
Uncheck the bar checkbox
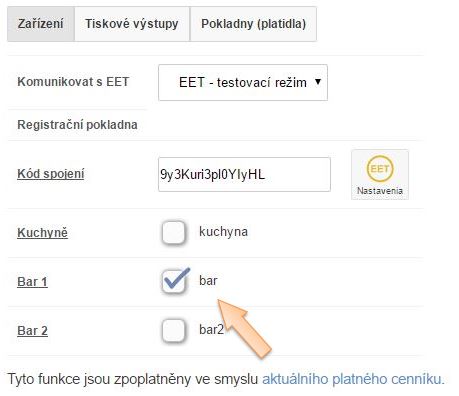pyautogui.click(x=174, y=281)
